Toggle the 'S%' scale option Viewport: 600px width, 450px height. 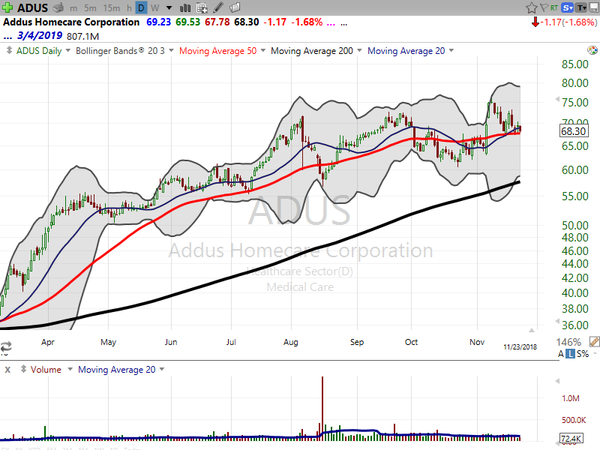tap(583, 354)
